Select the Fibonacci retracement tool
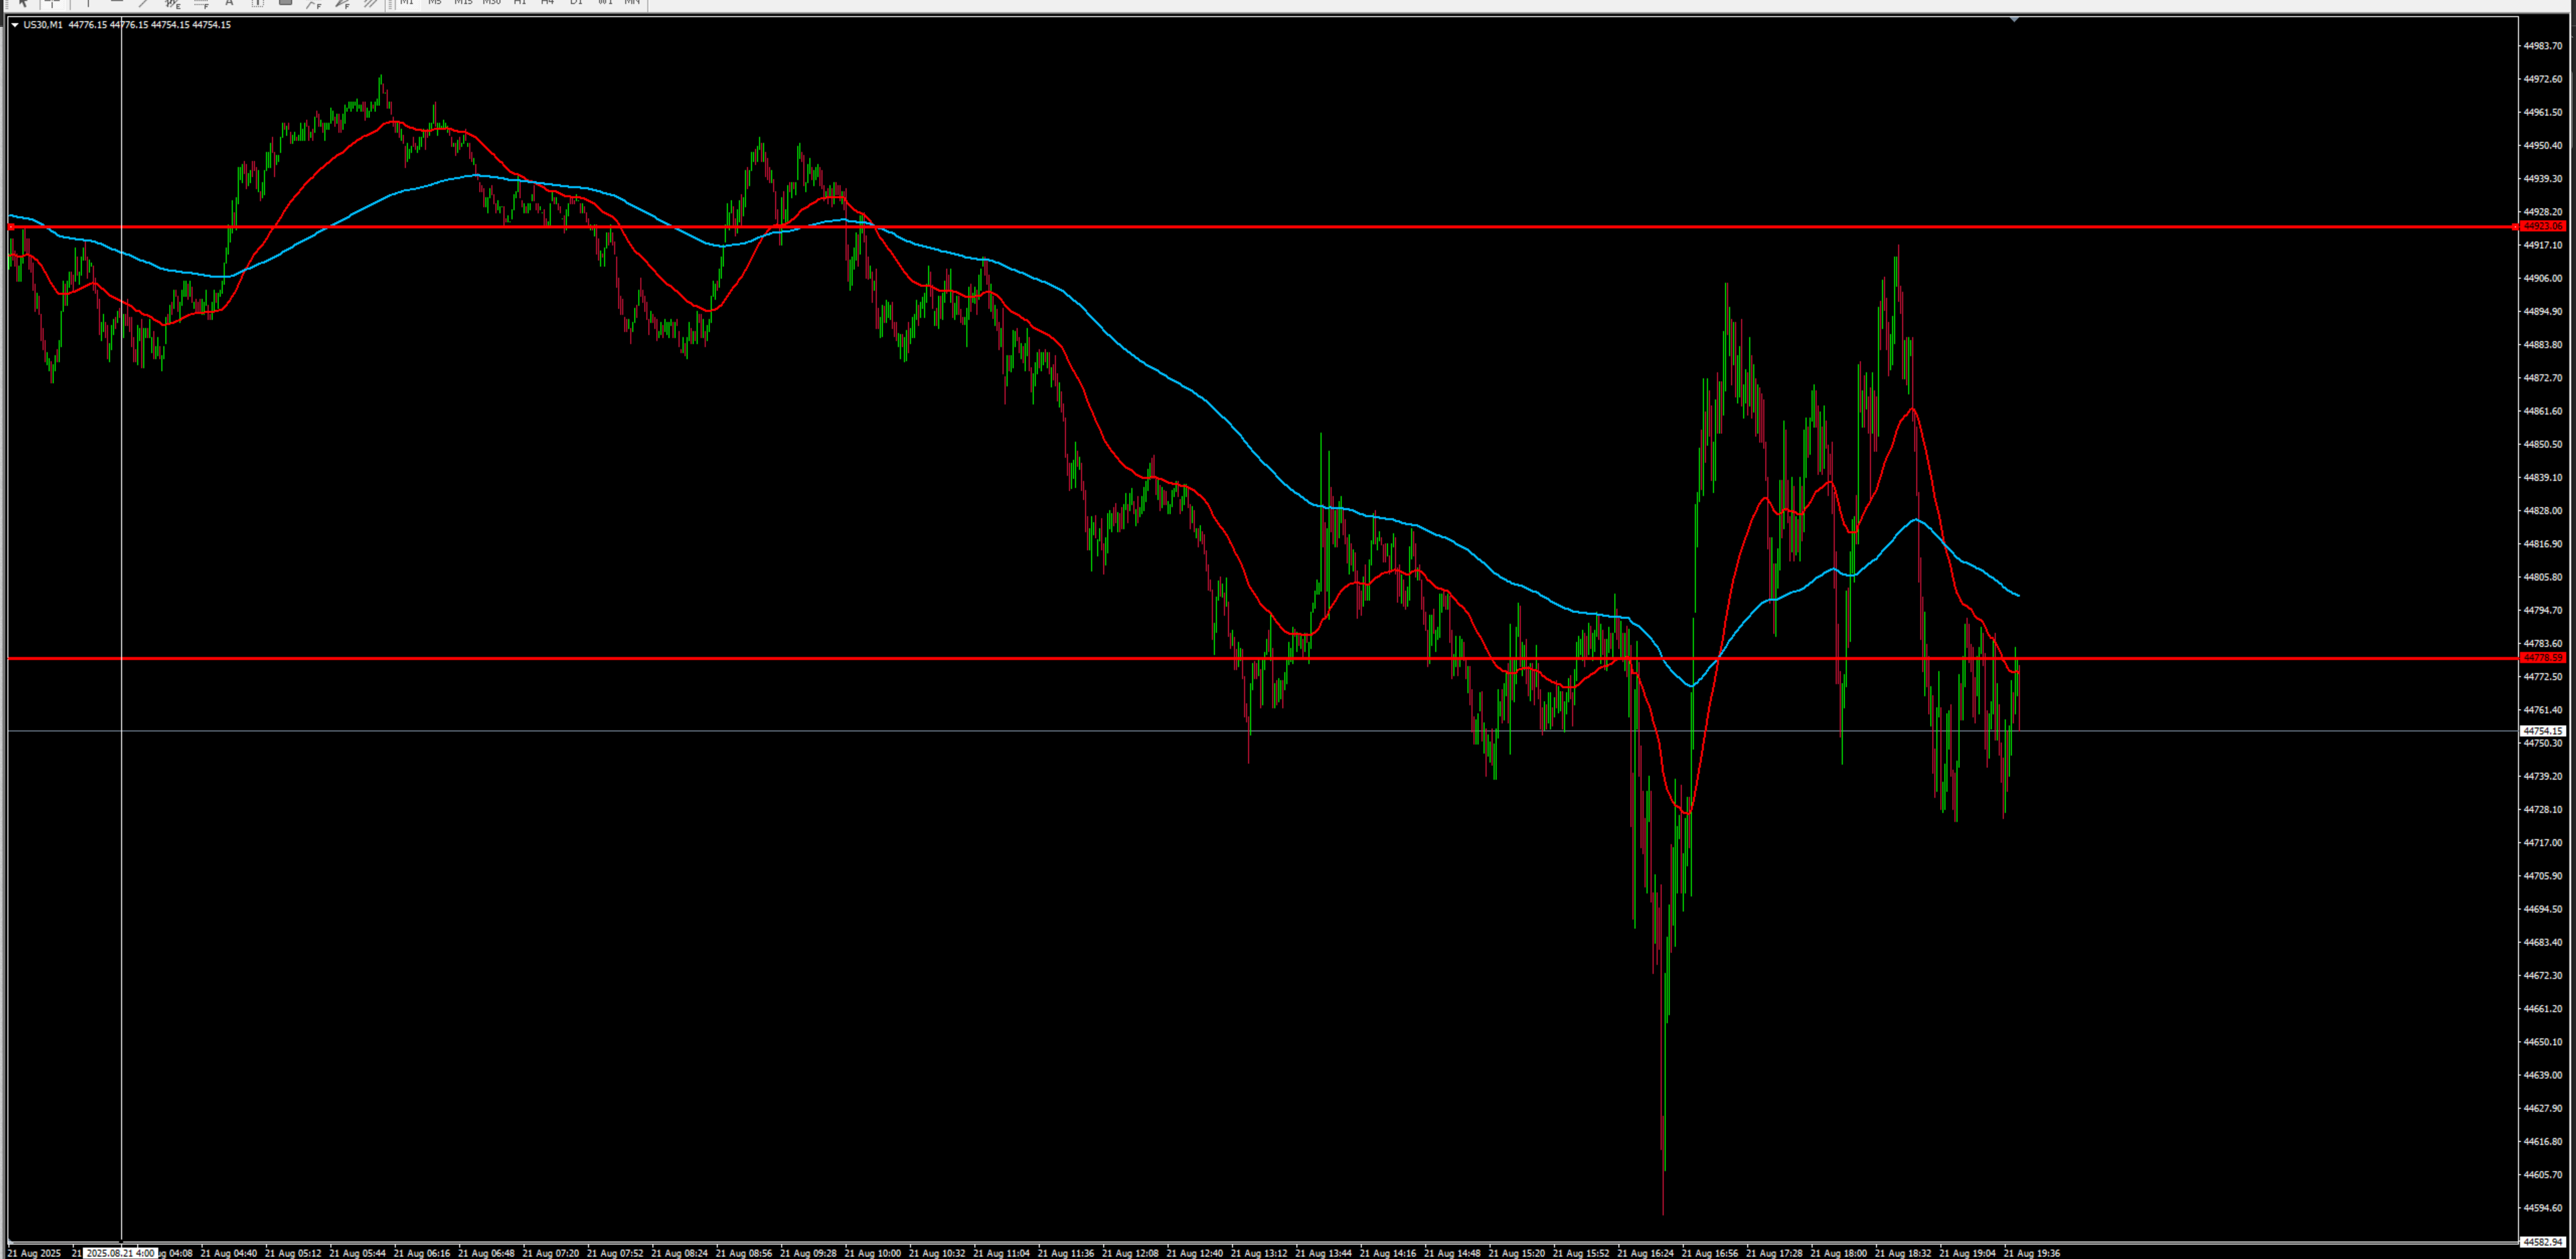 point(201,3)
